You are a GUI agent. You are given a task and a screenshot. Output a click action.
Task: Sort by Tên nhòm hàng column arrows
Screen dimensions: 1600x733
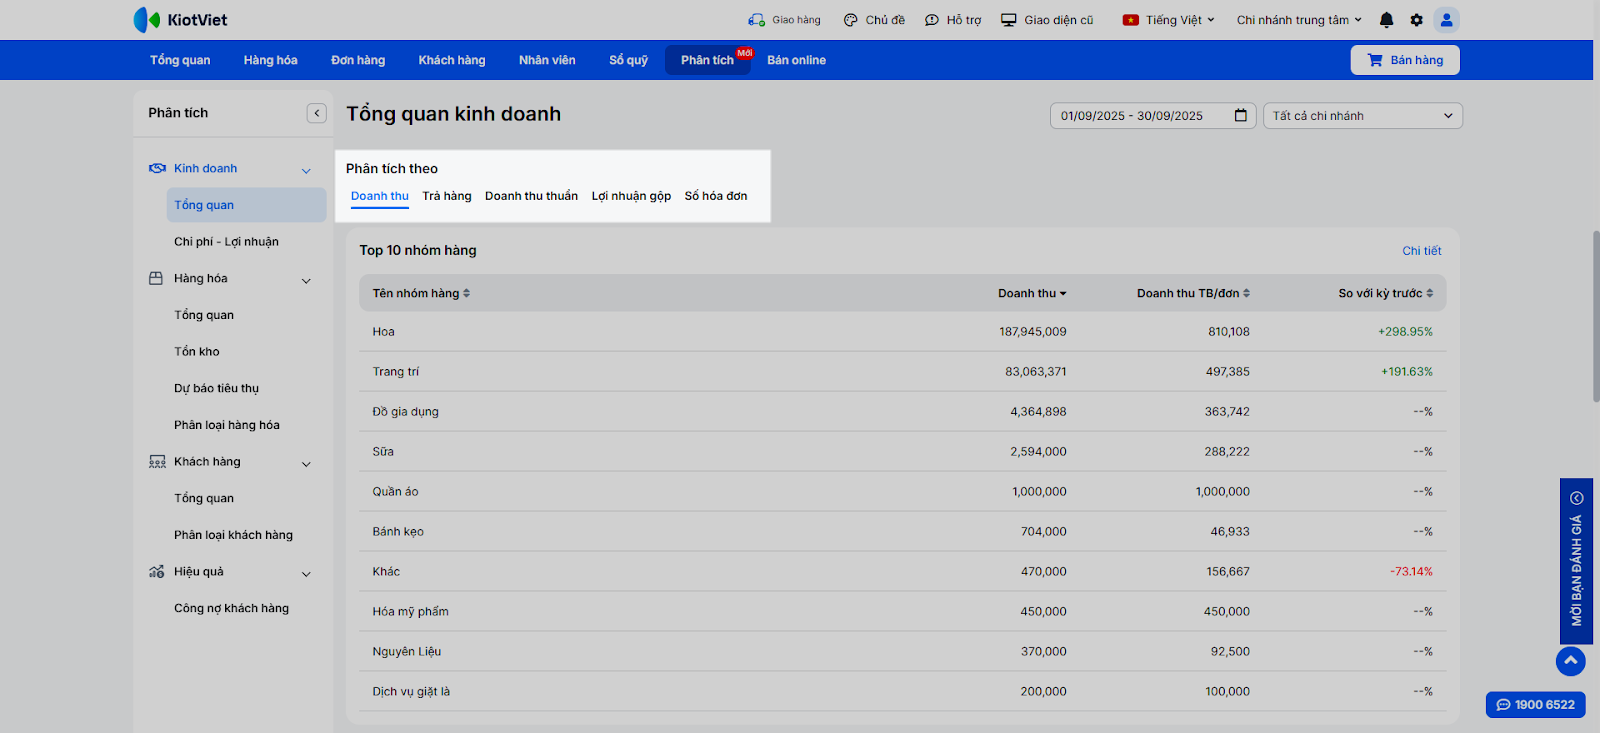(466, 293)
